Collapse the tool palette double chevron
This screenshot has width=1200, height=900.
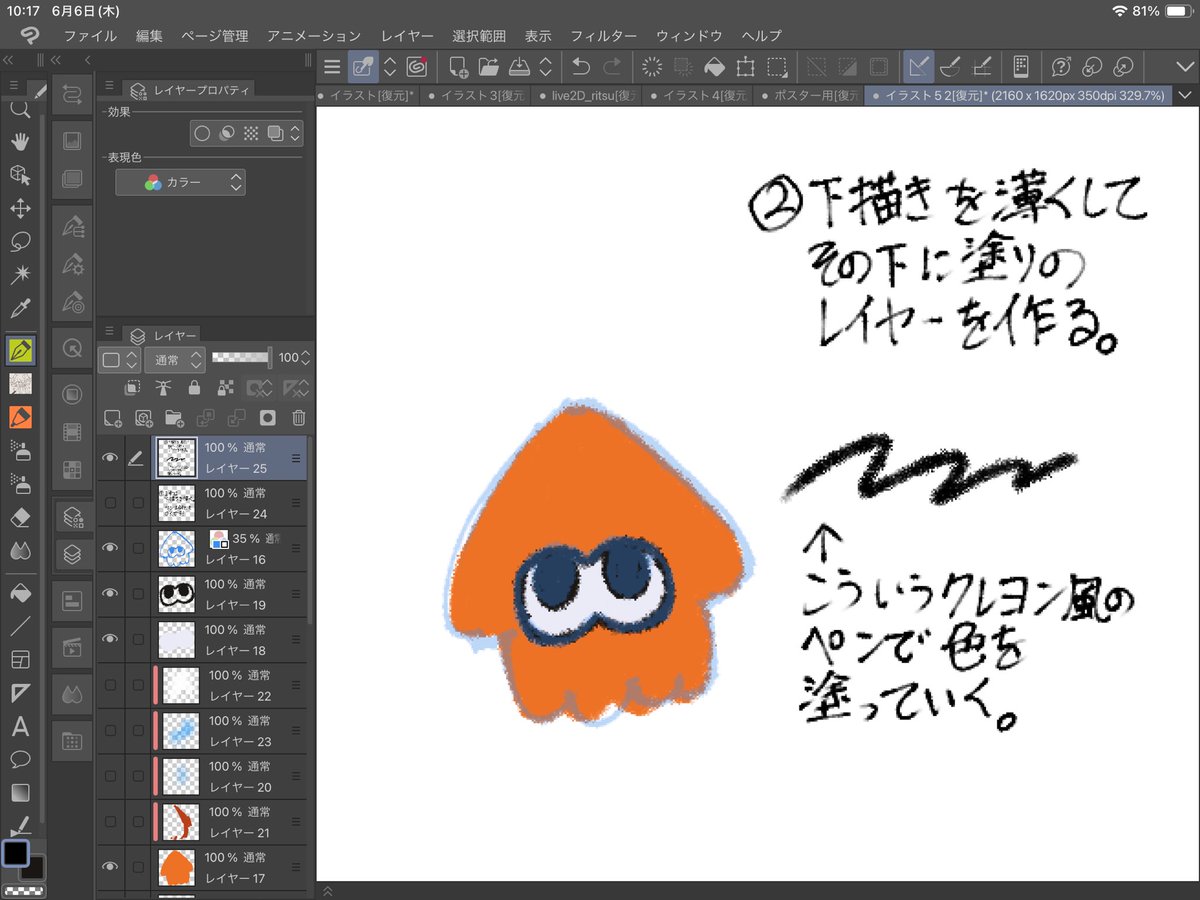click(8, 61)
